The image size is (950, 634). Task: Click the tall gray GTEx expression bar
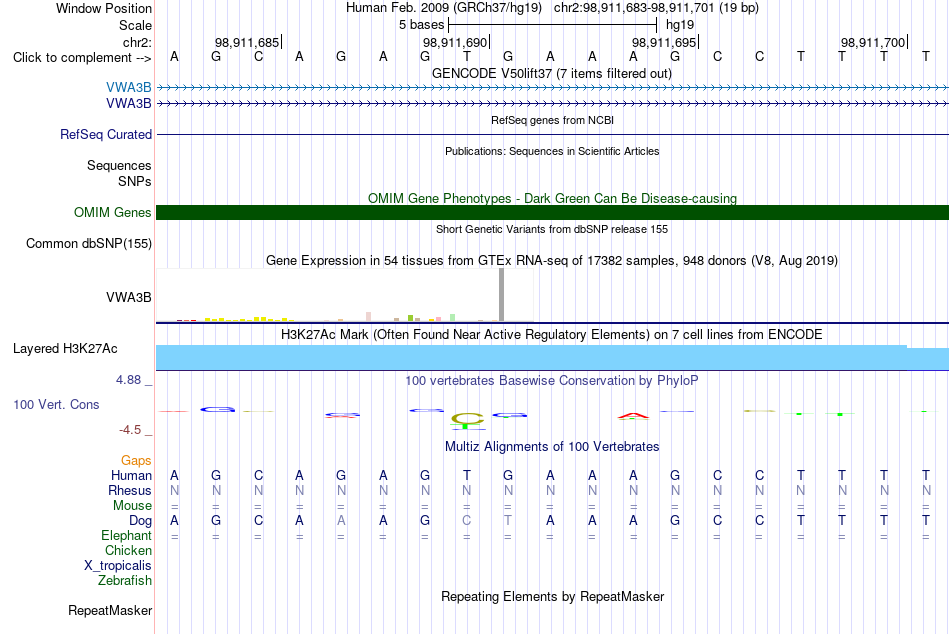[x=502, y=295]
